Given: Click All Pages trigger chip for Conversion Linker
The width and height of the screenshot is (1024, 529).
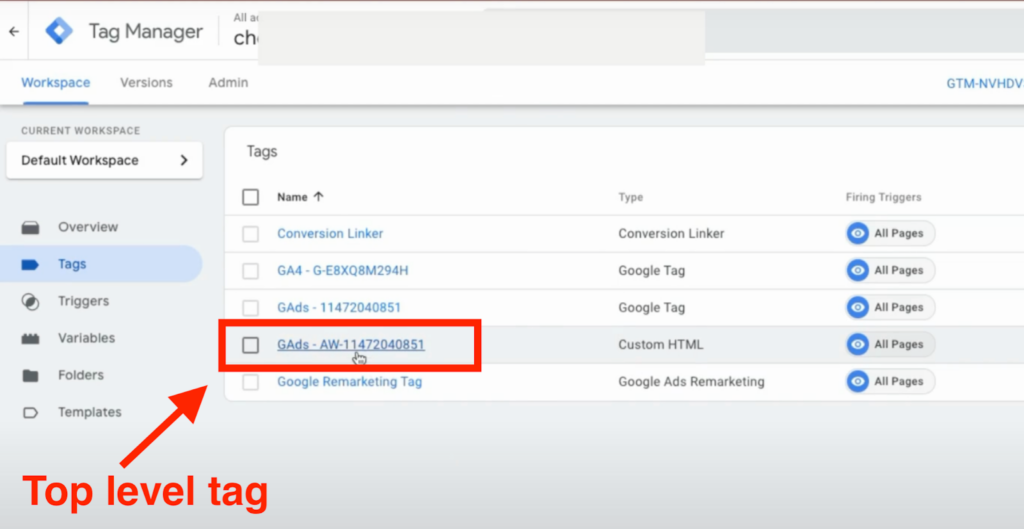Looking at the screenshot, I should [891, 233].
